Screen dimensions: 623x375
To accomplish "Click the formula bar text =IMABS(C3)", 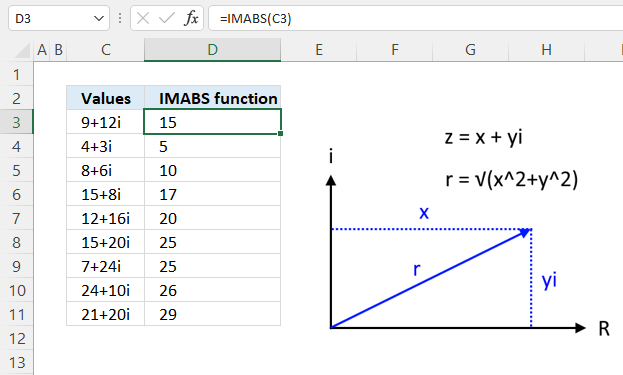I will coord(255,19).
